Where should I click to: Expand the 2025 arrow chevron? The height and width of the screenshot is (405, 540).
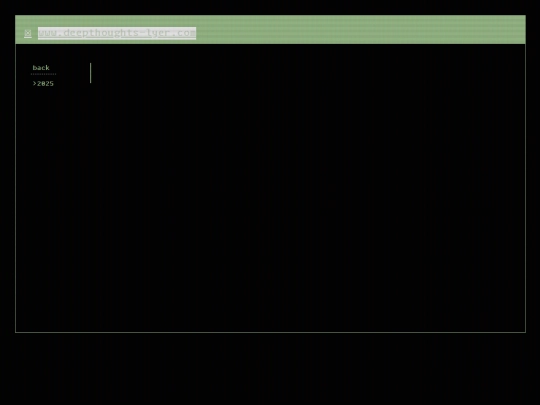(x=34, y=83)
